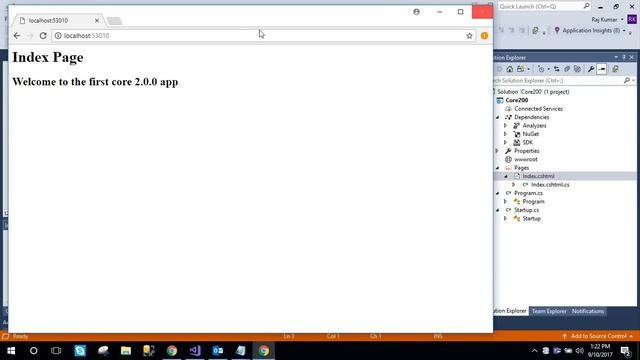Collapse the Dependencies node
The height and width of the screenshot is (360, 640).
point(498,118)
